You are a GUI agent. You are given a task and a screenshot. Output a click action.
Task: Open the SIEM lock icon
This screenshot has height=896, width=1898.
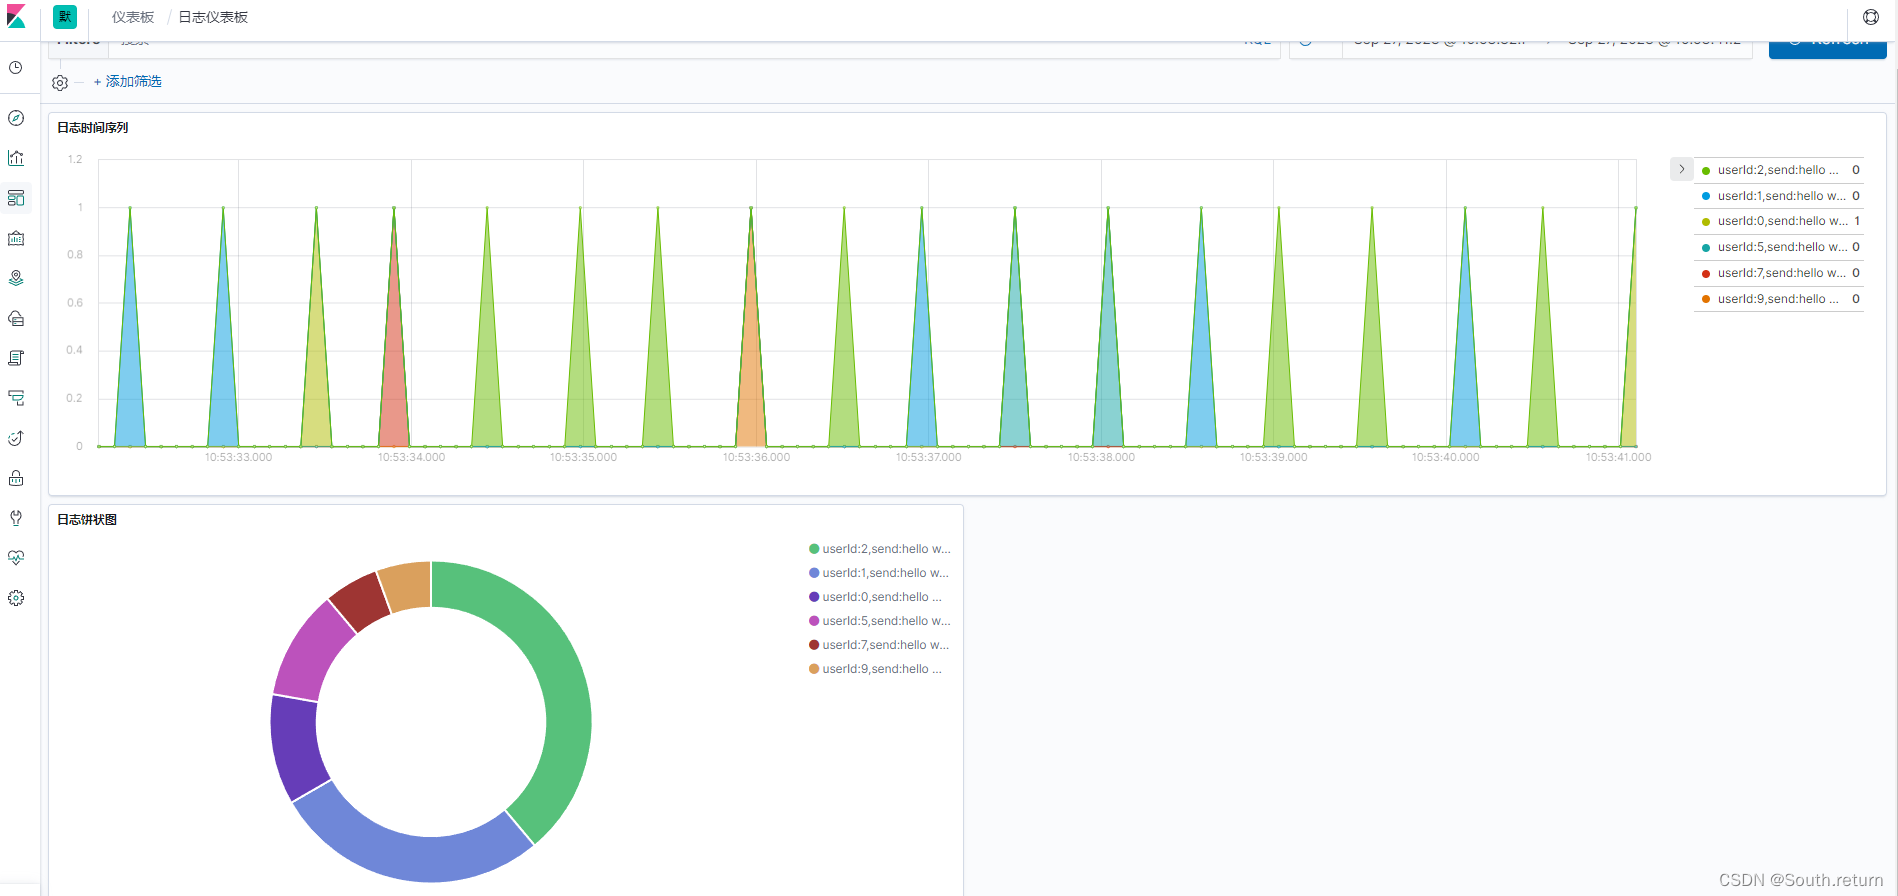click(16, 478)
